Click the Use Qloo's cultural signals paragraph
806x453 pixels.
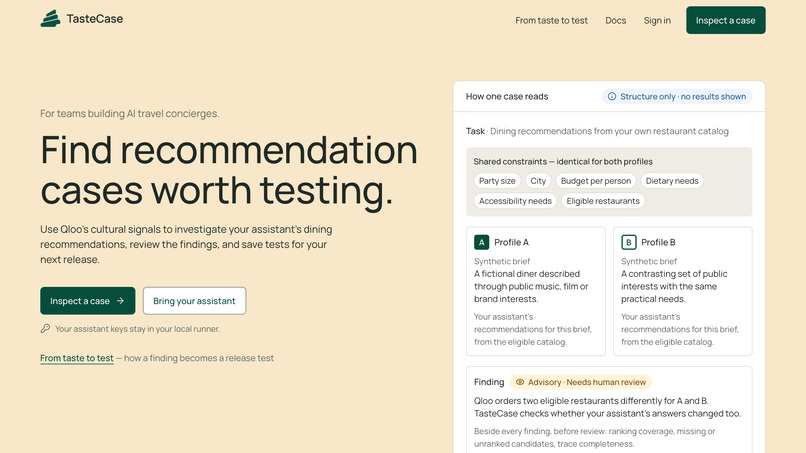186,244
